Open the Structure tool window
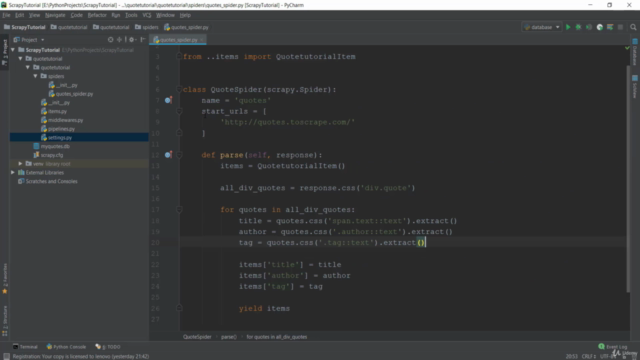 (5, 321)
